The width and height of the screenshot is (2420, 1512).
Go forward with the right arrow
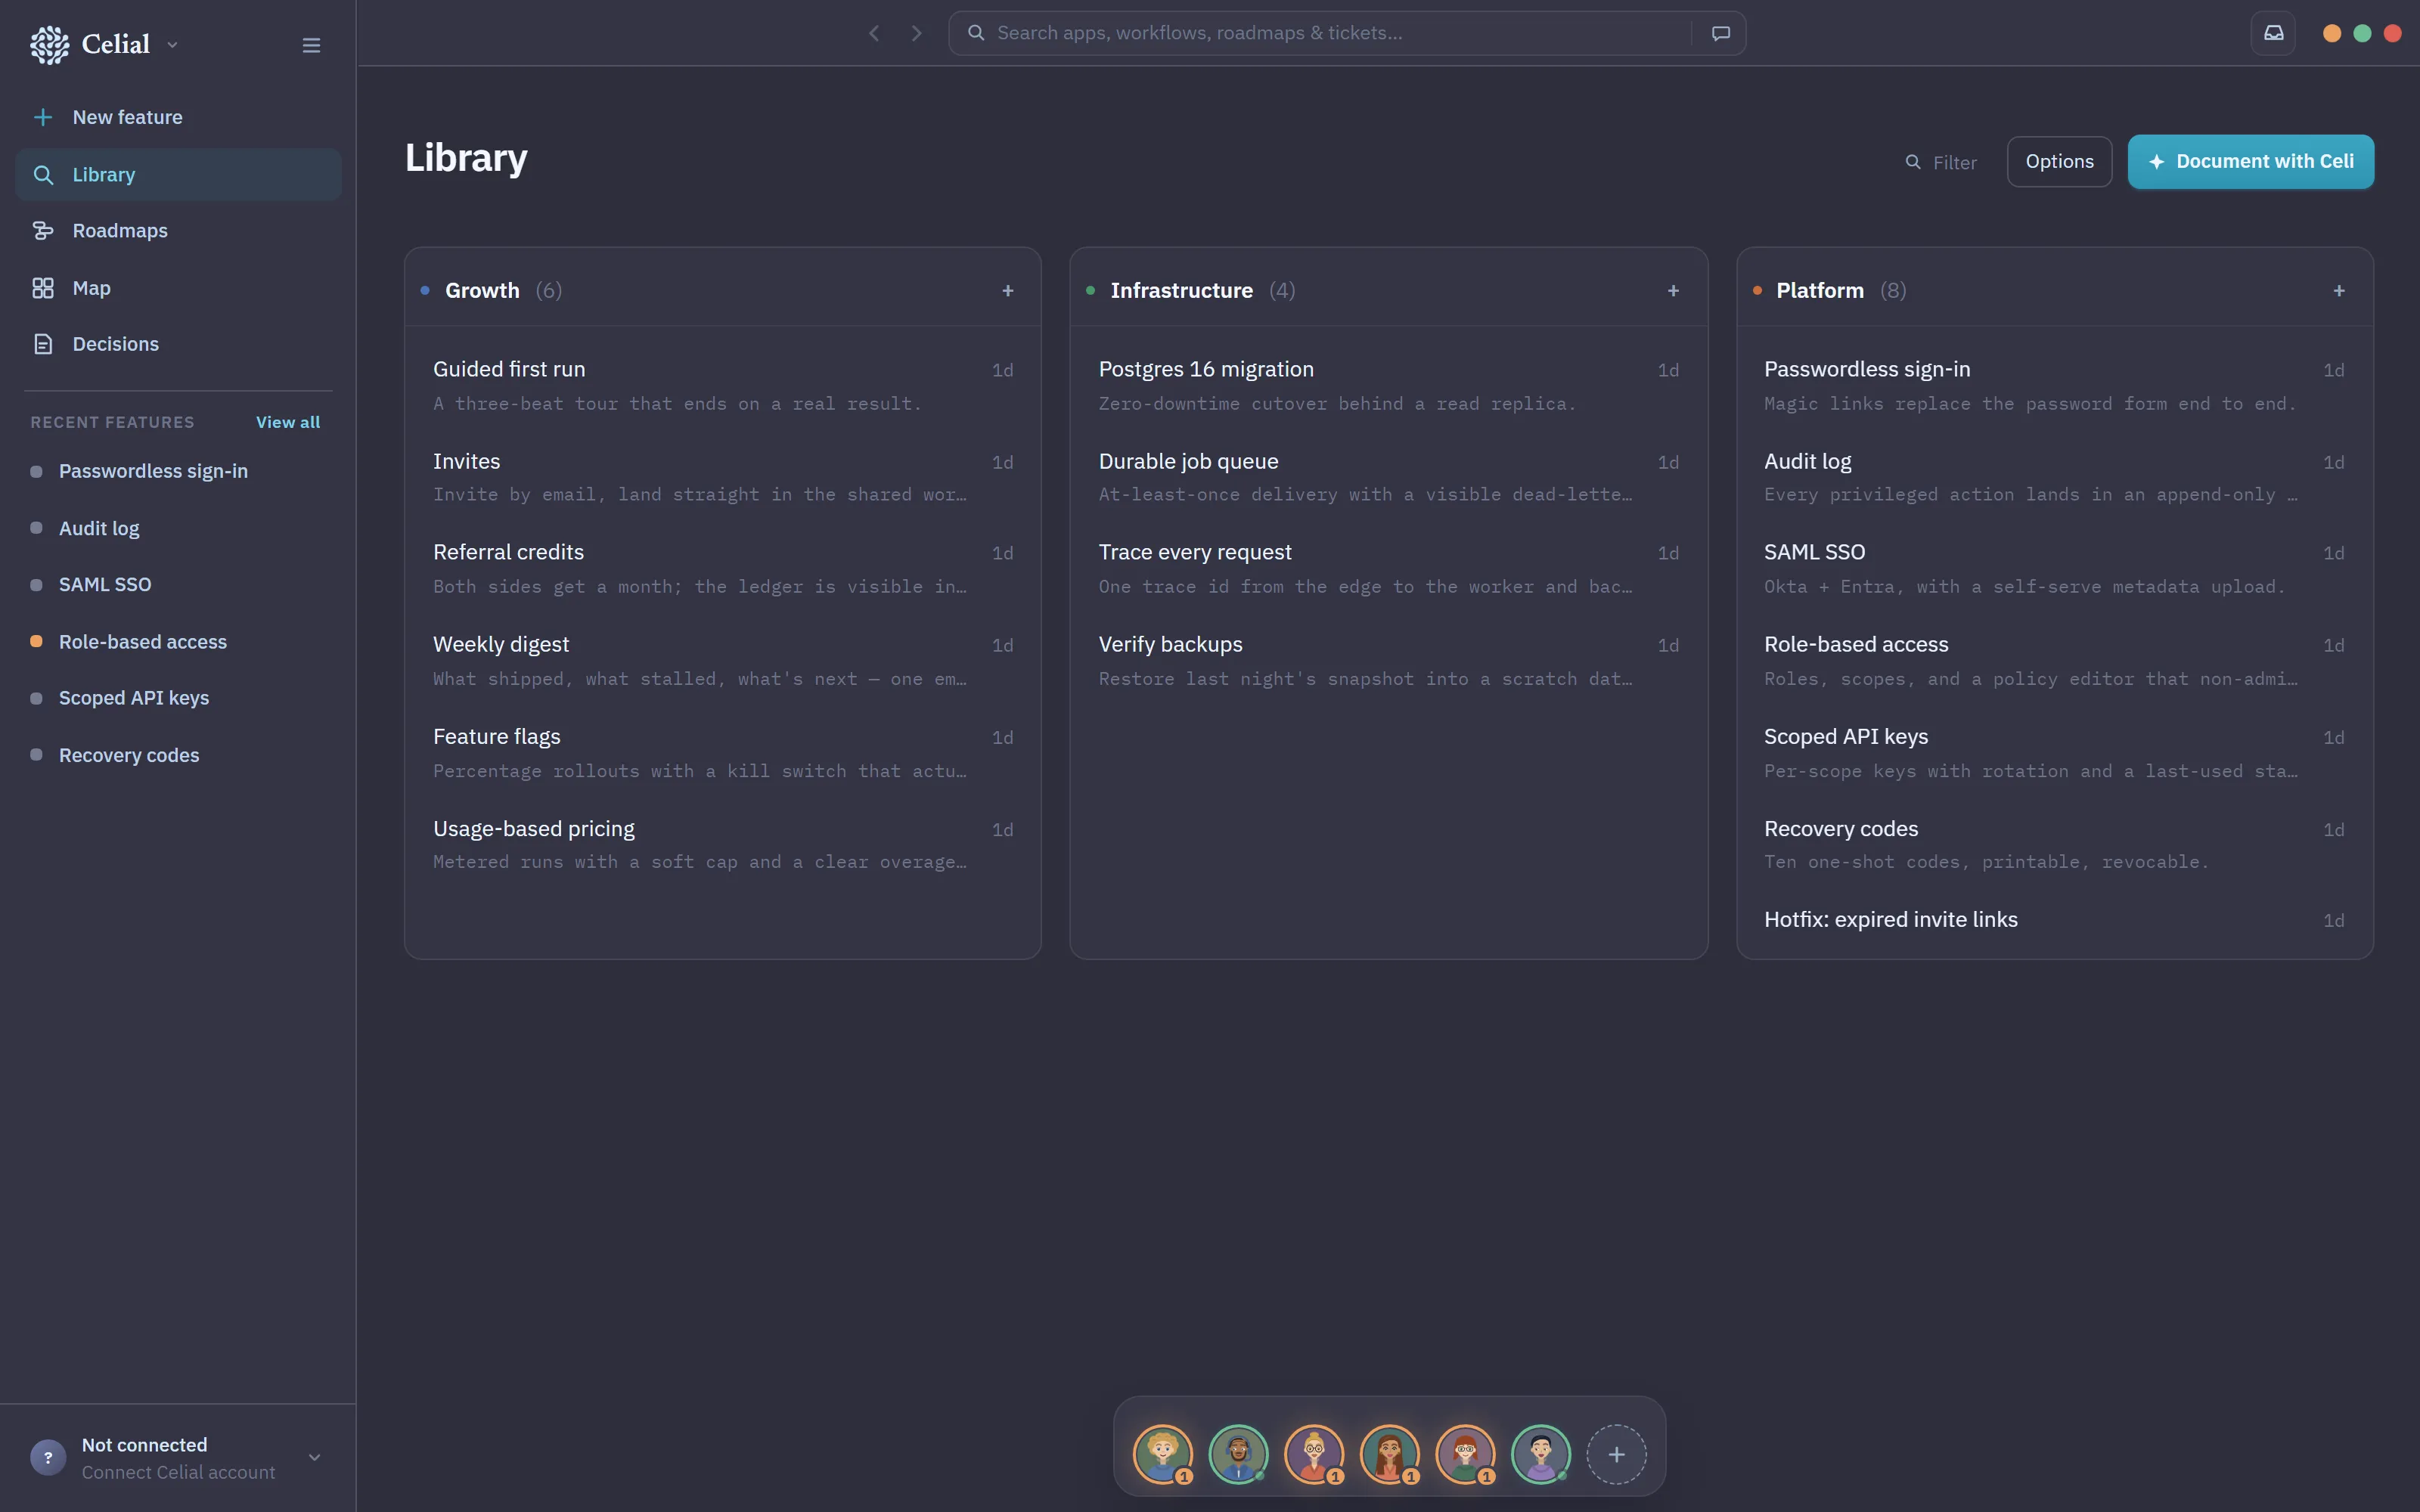coord(917,33)
